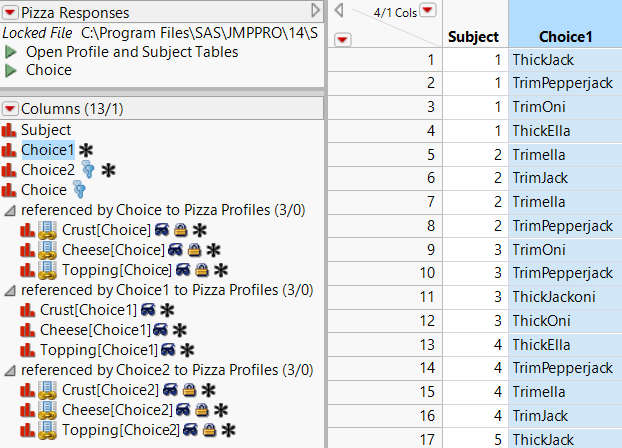Click the lock icon on Topping[Choice2]
The image size is (622, 448).
(x=211, y=430)
